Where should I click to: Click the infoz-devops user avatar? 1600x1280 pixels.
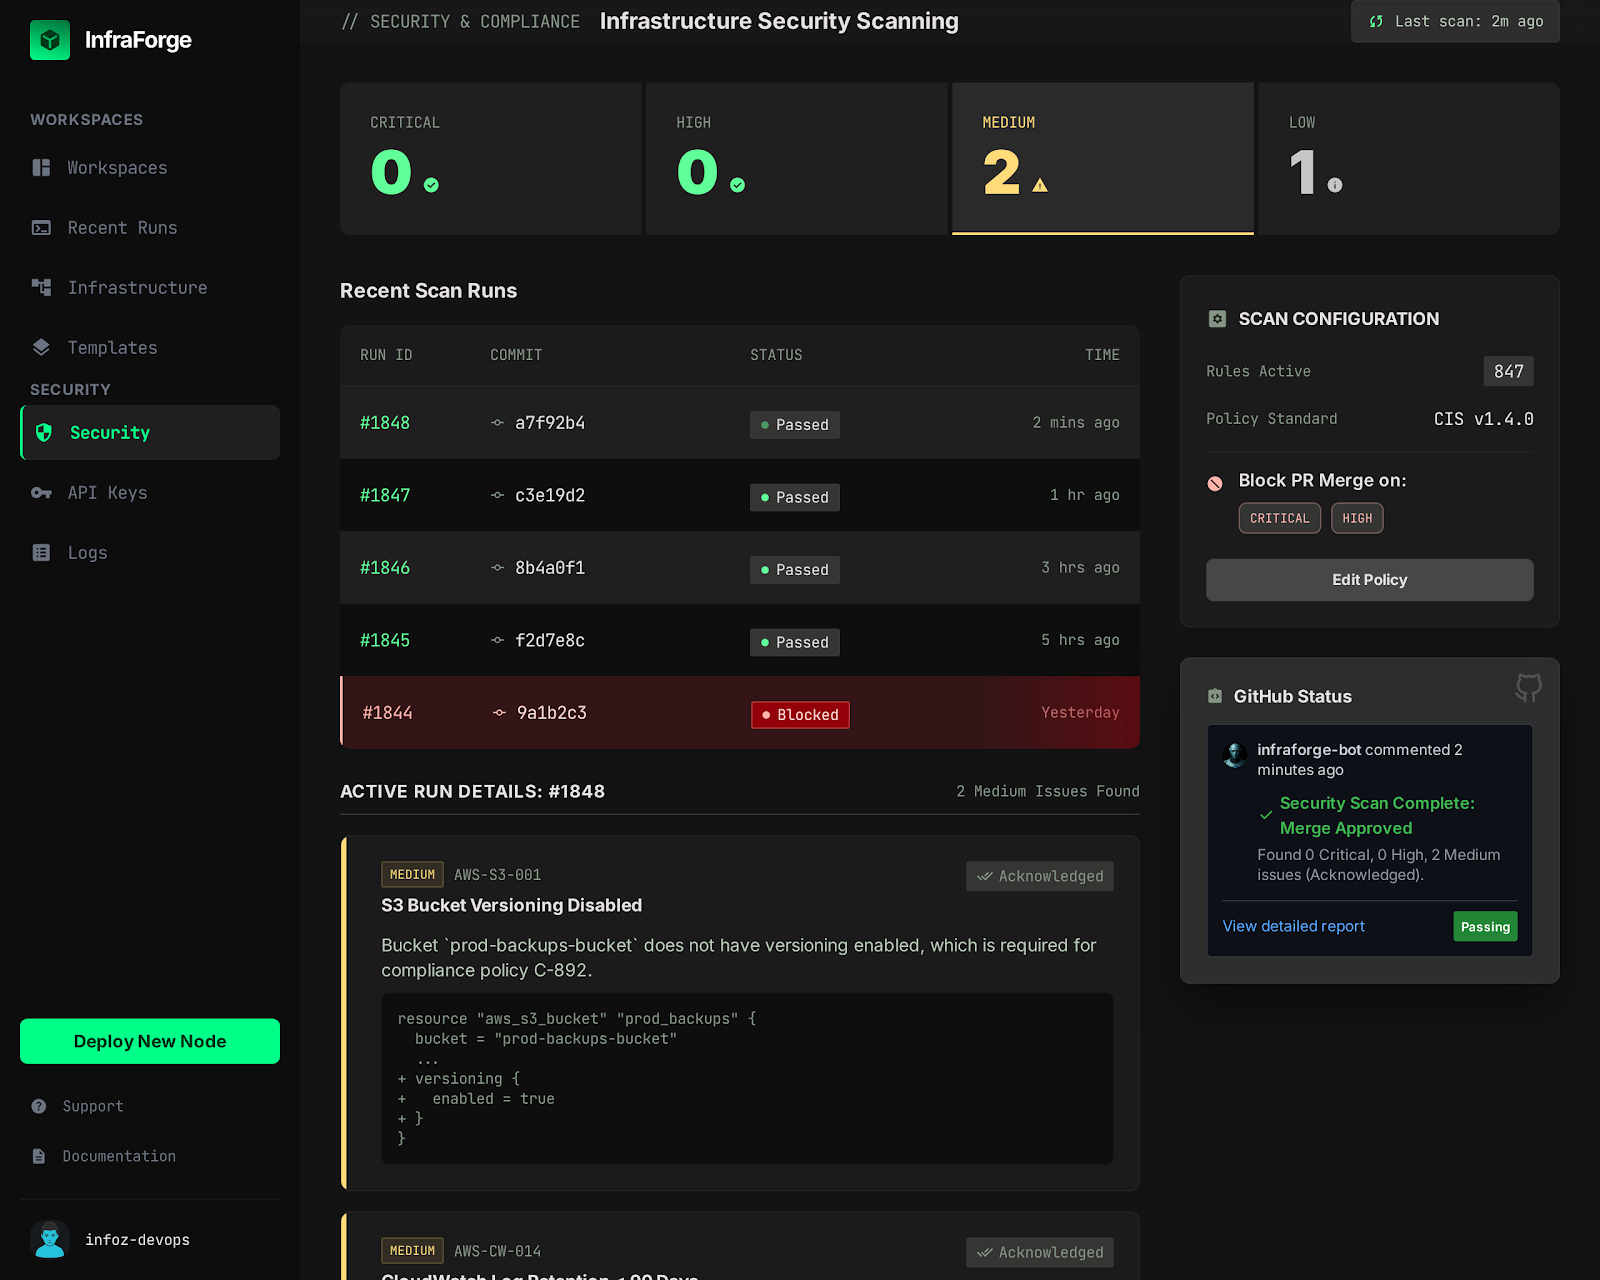coord(50,1240)
